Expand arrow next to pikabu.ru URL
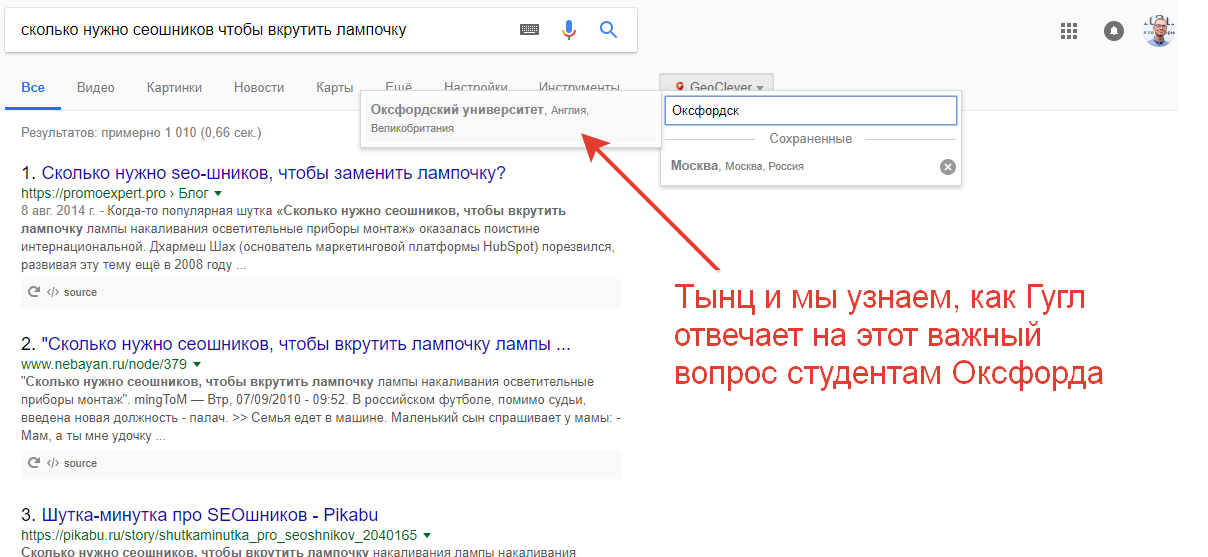 pos(427,536)
